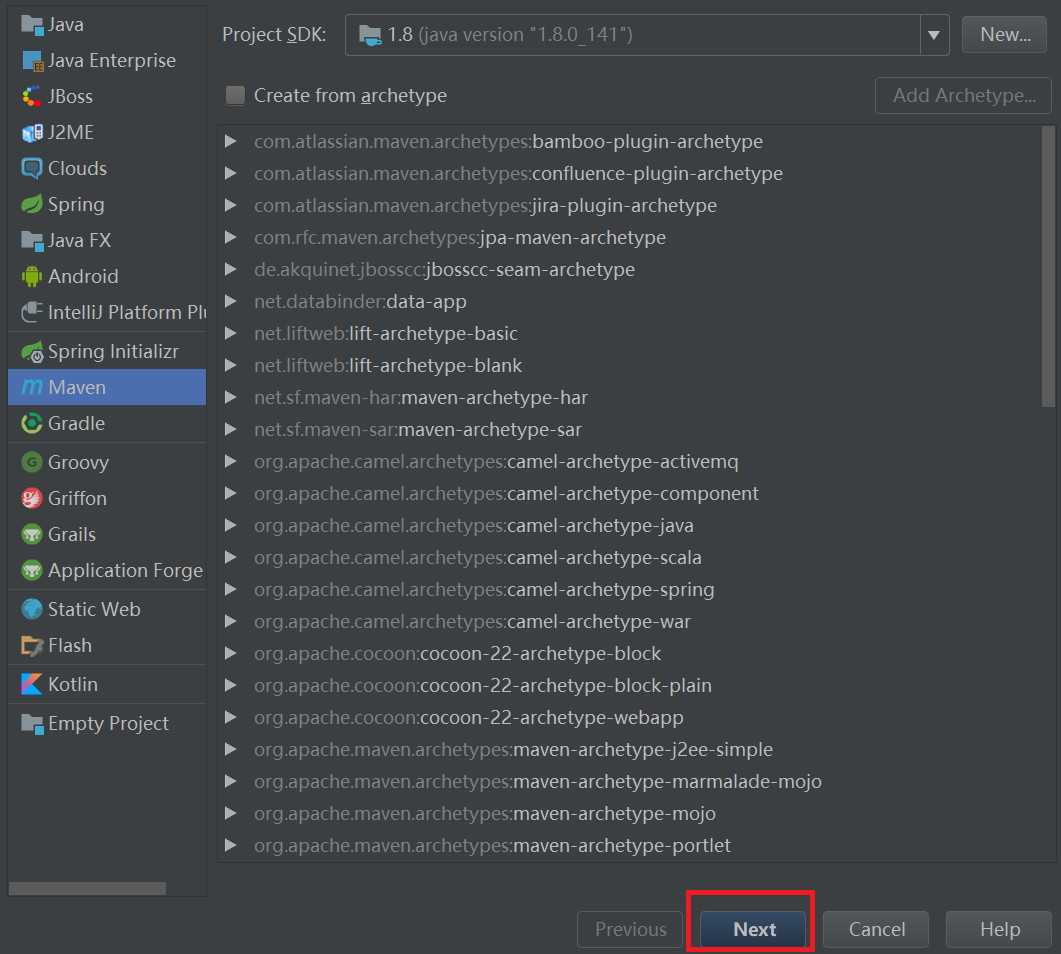Enable Create from archetype checkbox
Screen dimensions: 1061x954
(235, 95)
